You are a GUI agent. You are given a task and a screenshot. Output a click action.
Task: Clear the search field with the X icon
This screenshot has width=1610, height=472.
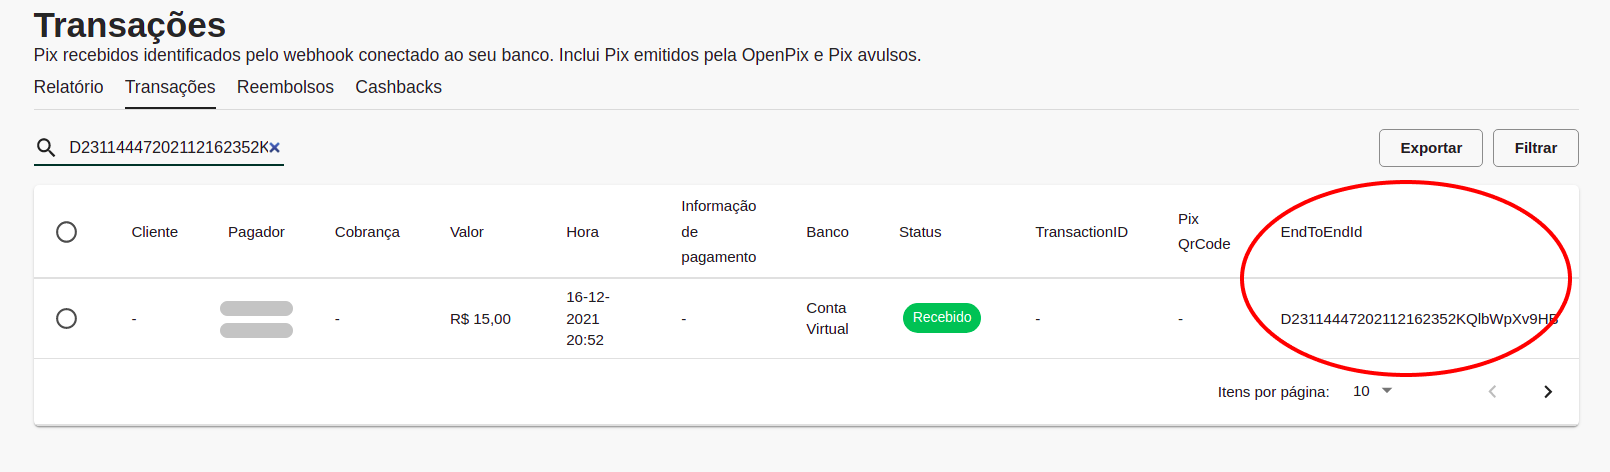tap(275, 148)
